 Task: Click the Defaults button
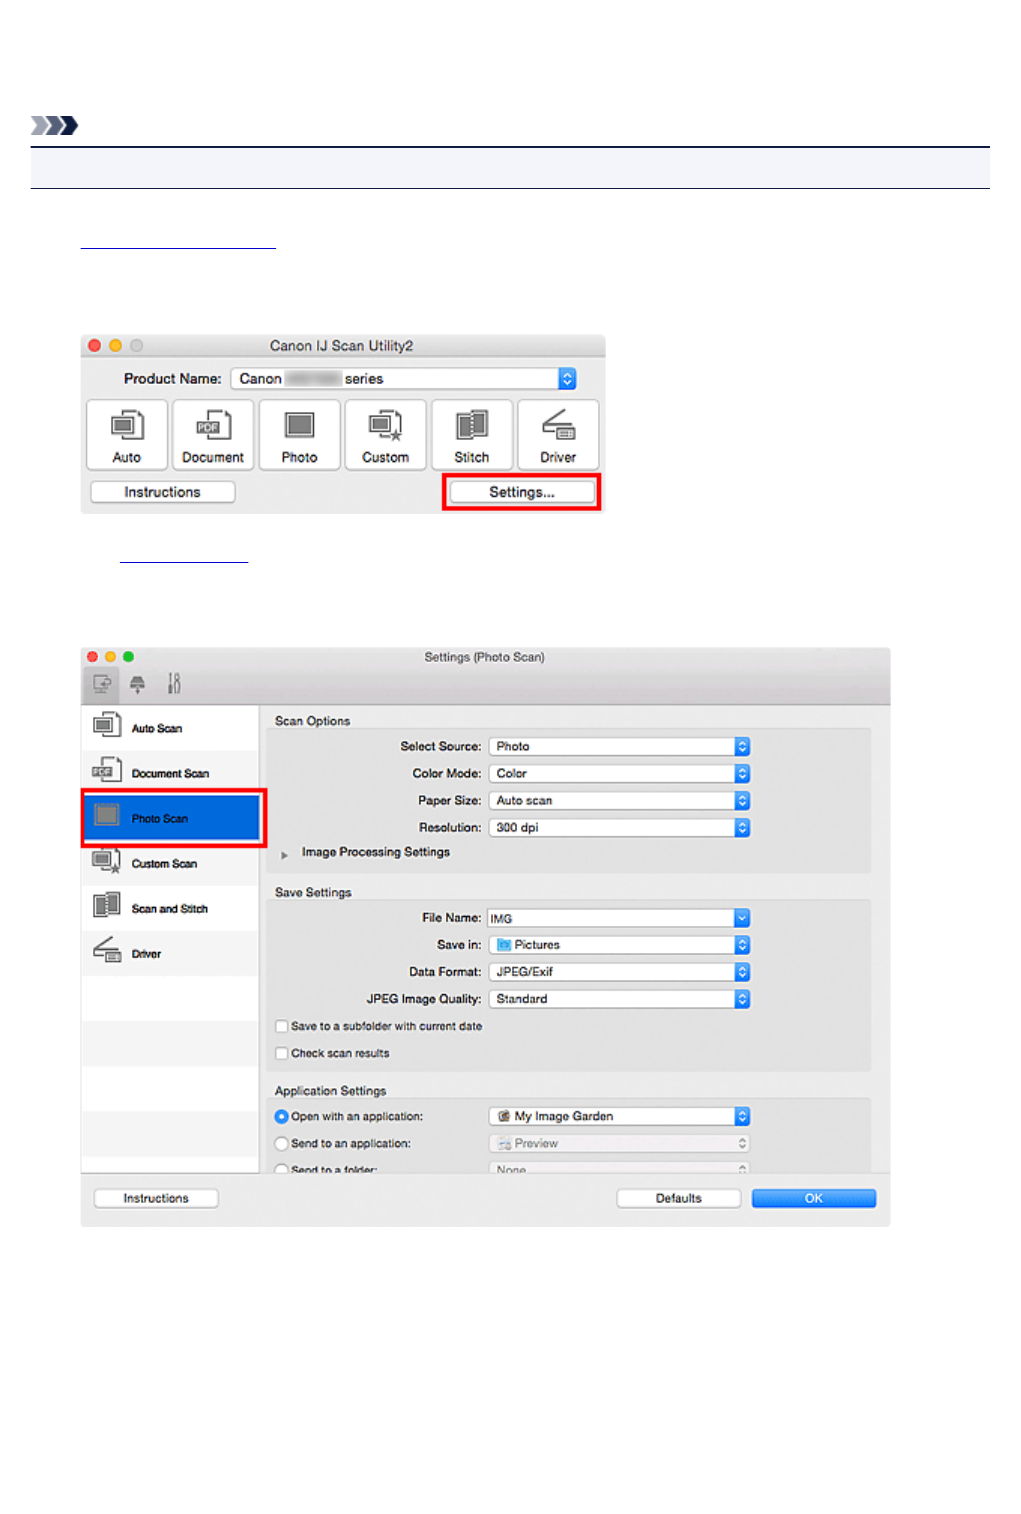coord(679,1198)
